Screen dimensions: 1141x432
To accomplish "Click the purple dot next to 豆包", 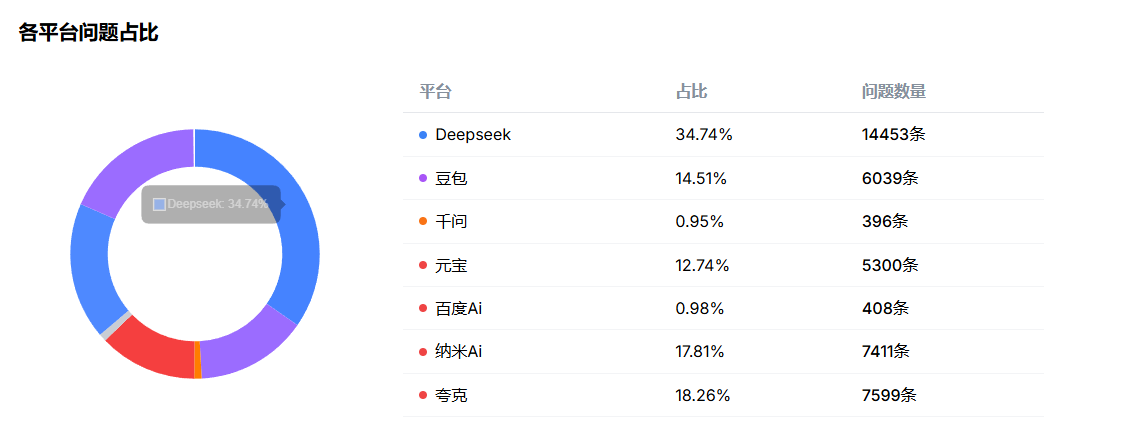I will tap(423, 179).
